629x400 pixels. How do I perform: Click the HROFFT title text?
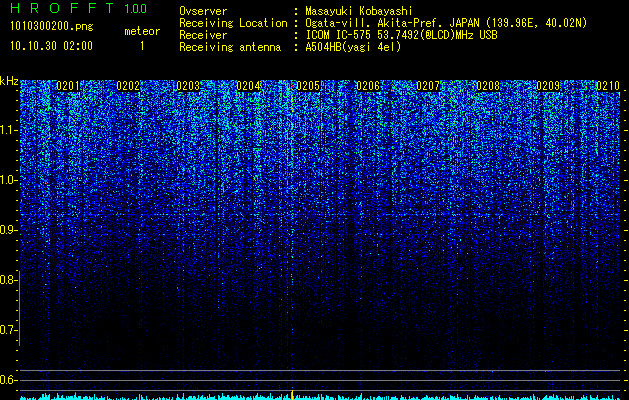coord(62,8)
